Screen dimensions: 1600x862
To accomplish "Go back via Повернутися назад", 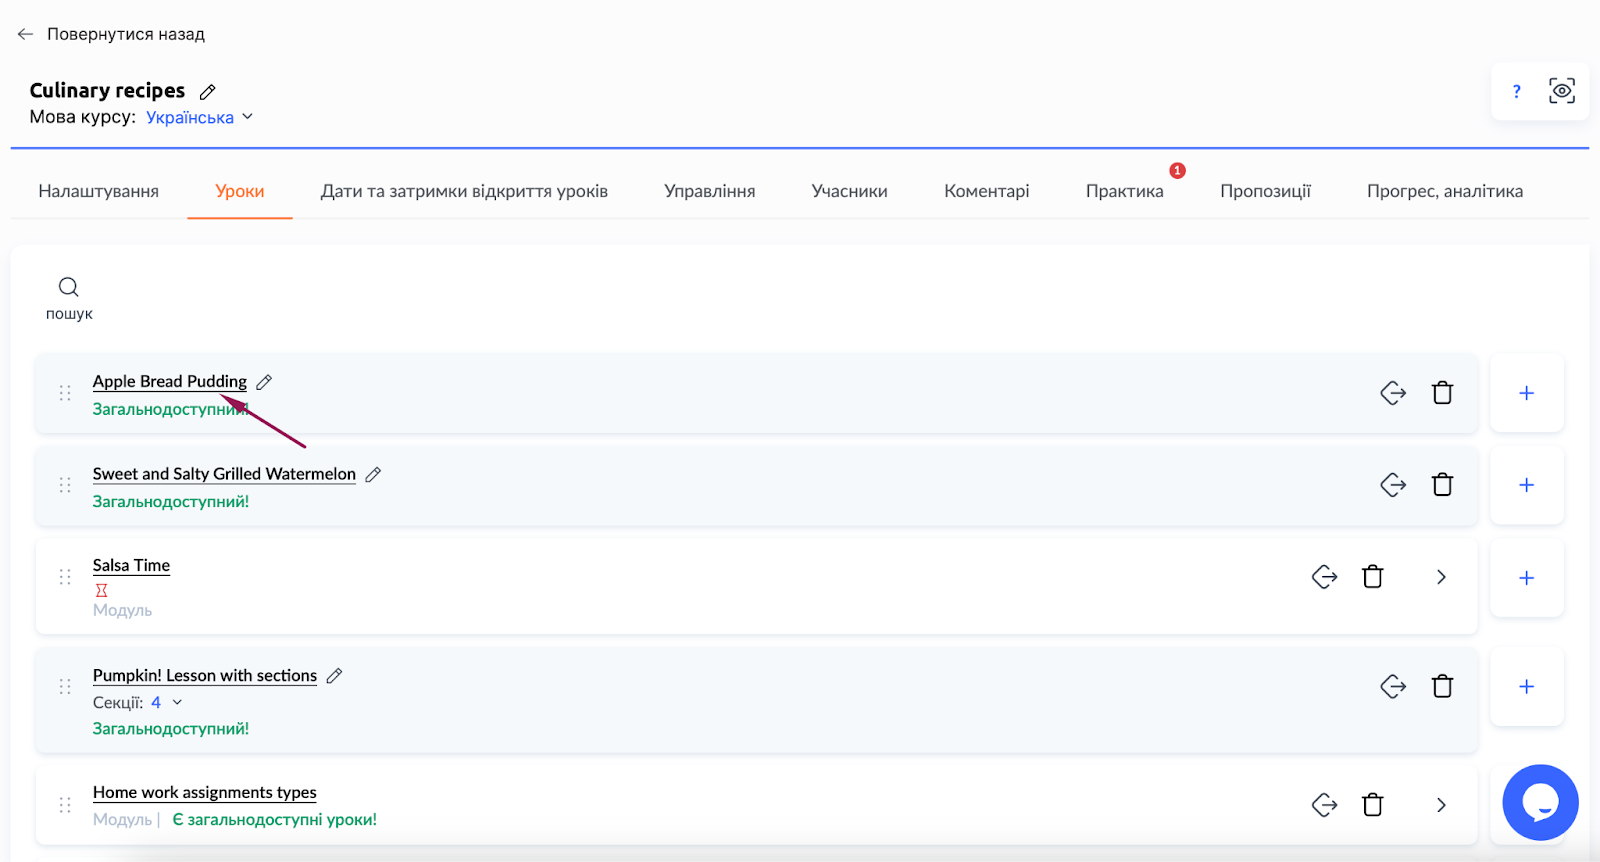I will (x=111, y=34).
